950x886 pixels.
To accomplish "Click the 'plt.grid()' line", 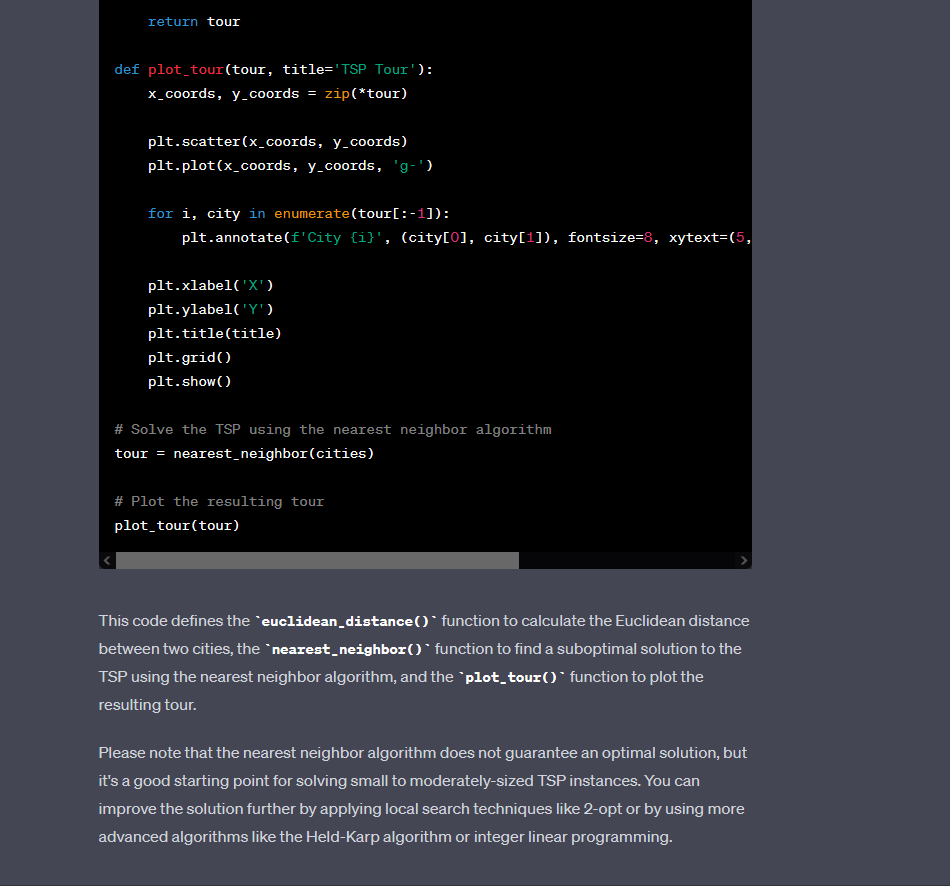I will coord(190,358).
